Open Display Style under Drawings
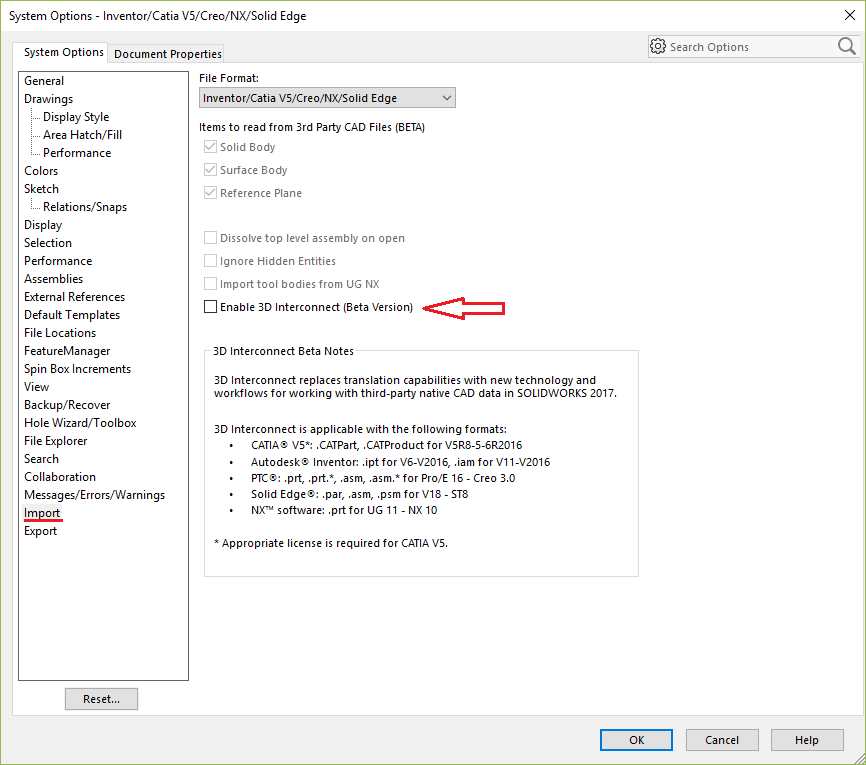Image resolution: width=866 pixels, height=765 pixels. [x=76, y=117]
